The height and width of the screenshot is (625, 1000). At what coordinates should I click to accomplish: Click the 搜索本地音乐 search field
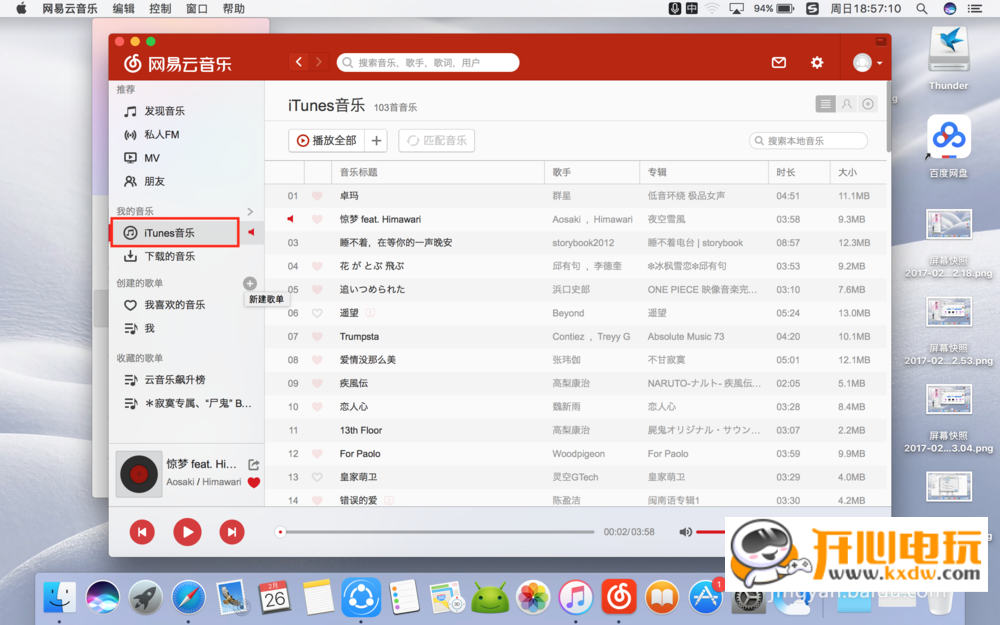click(812, 141)
